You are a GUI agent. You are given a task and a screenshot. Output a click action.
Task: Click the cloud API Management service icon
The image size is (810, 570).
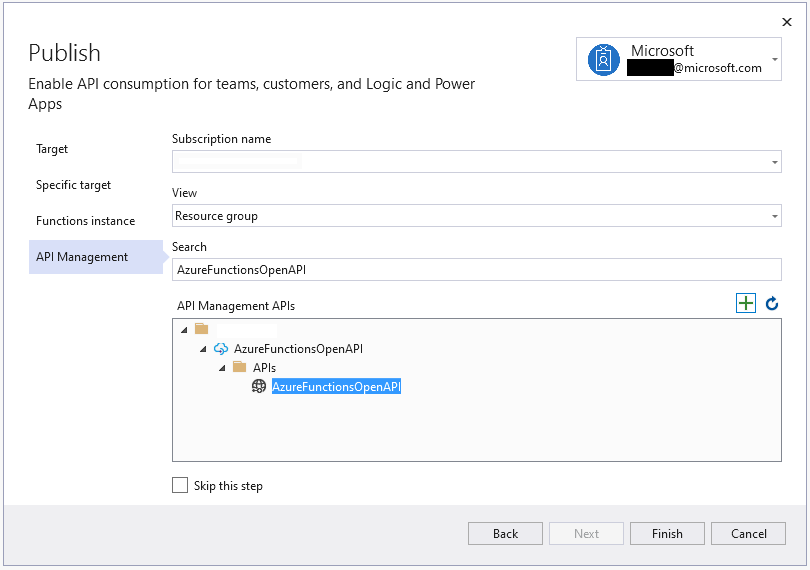221,348
